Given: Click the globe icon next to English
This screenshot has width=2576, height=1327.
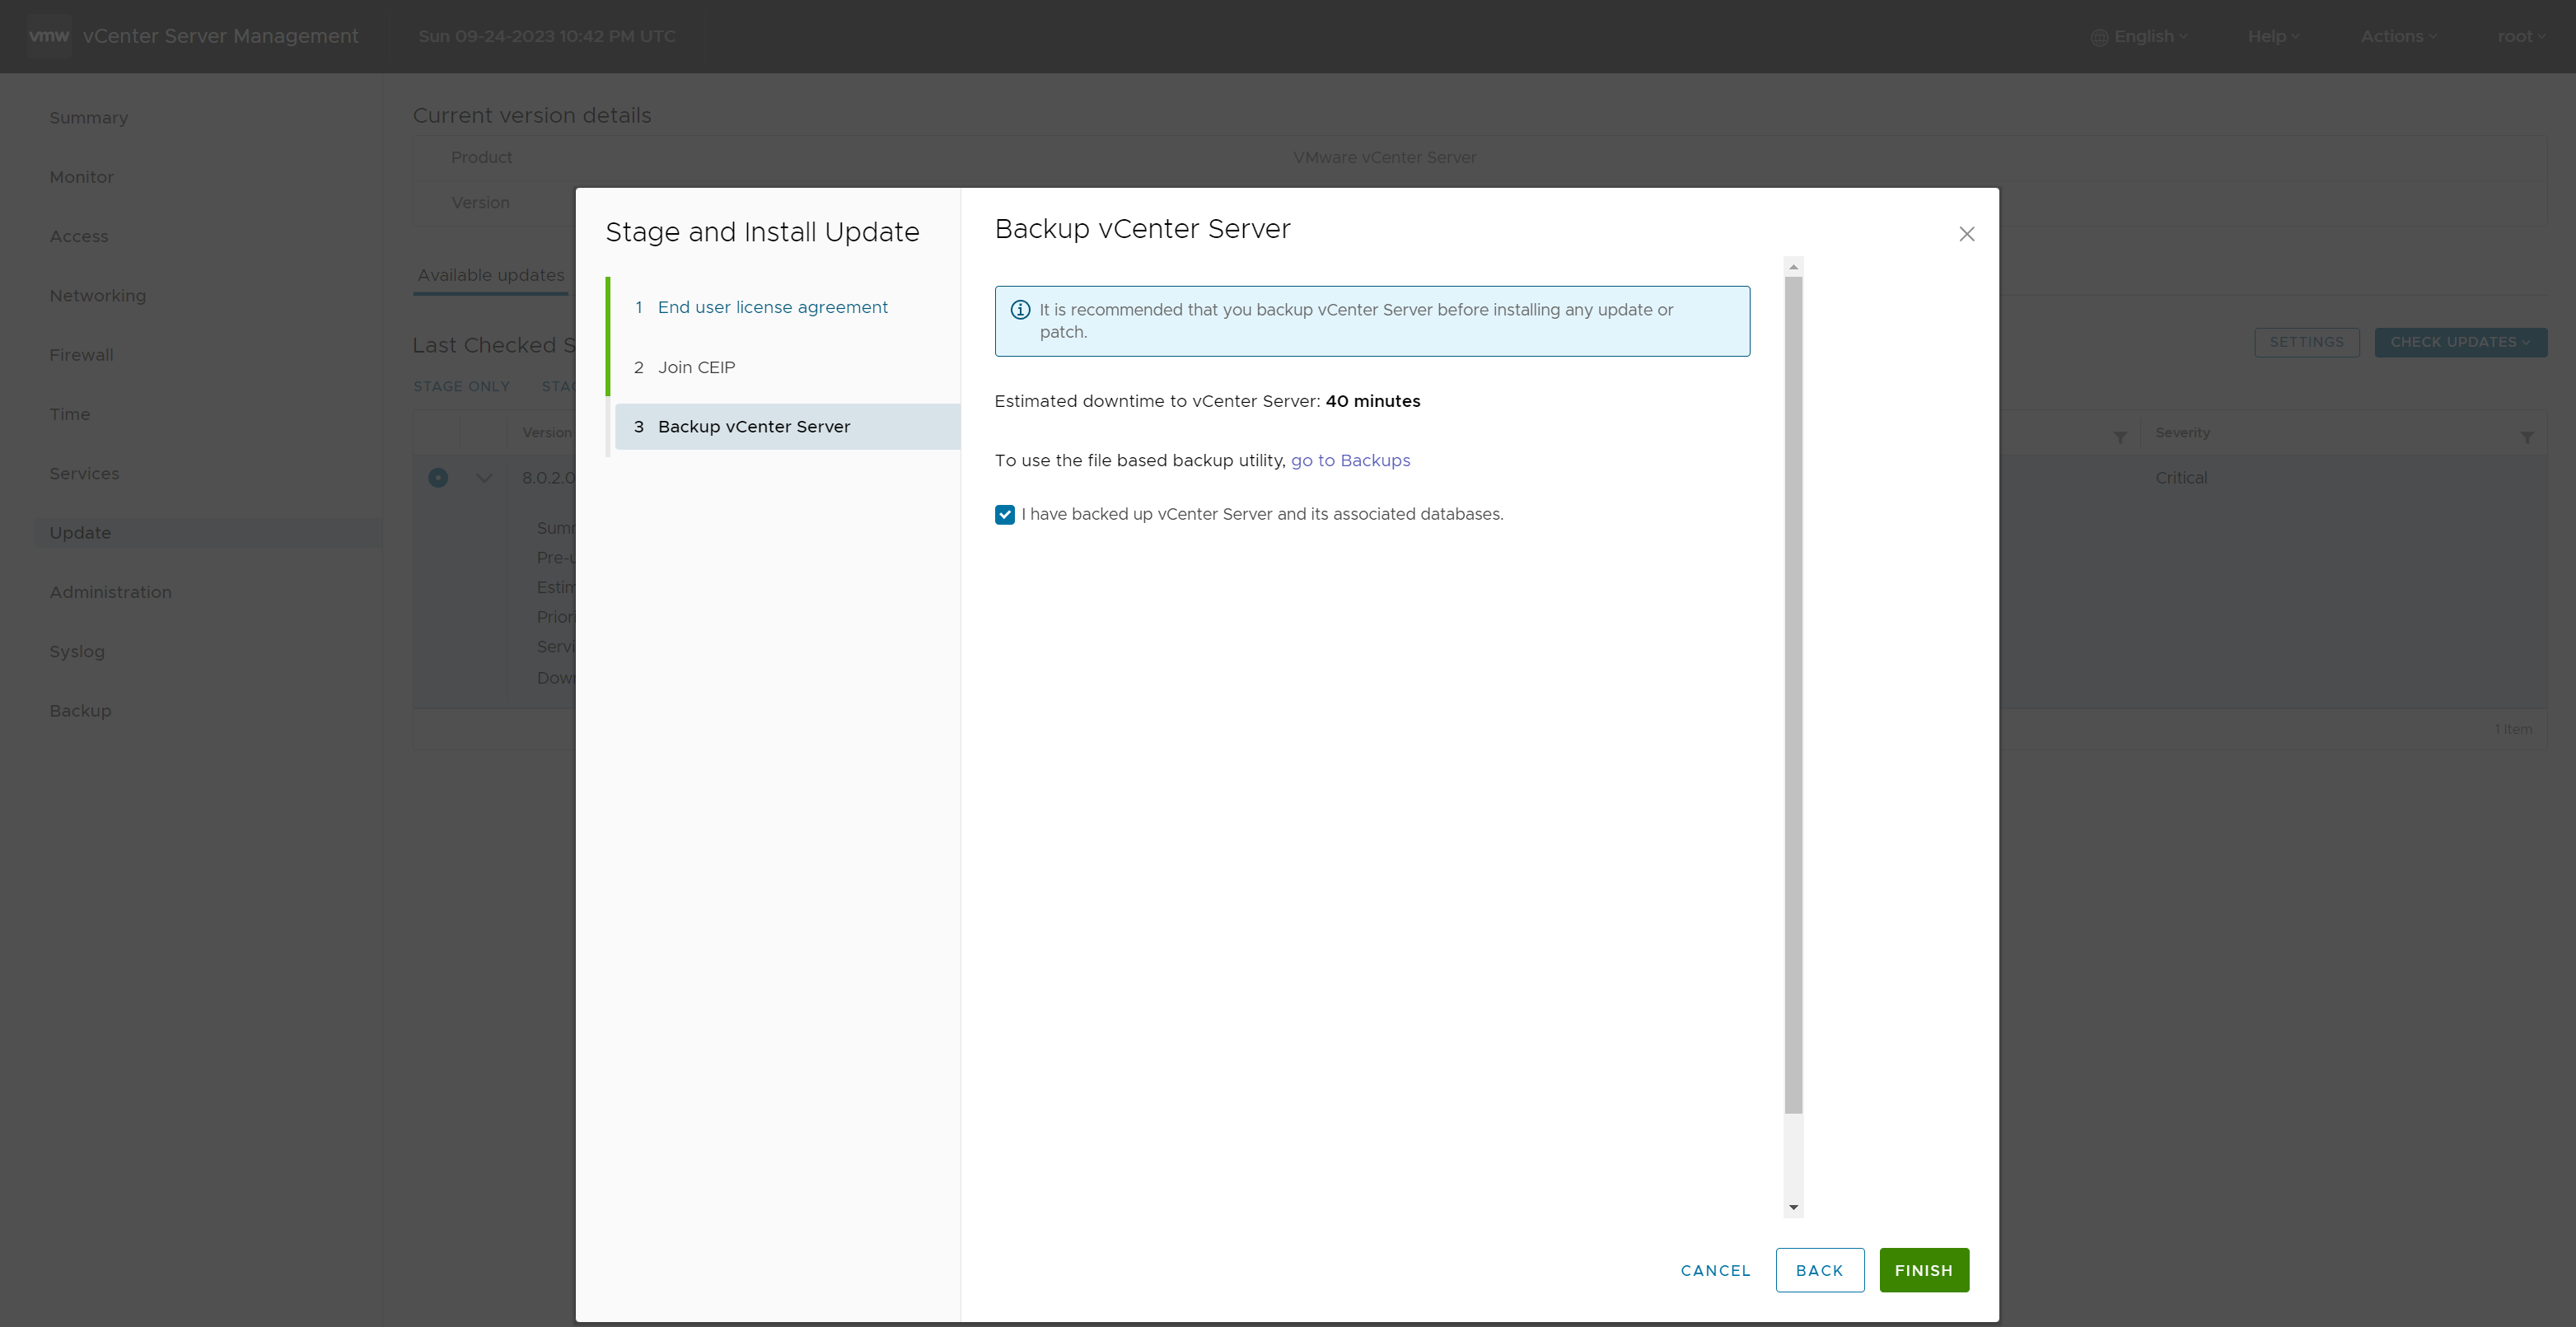Looking at the screenshot, I should point(2099,37).
